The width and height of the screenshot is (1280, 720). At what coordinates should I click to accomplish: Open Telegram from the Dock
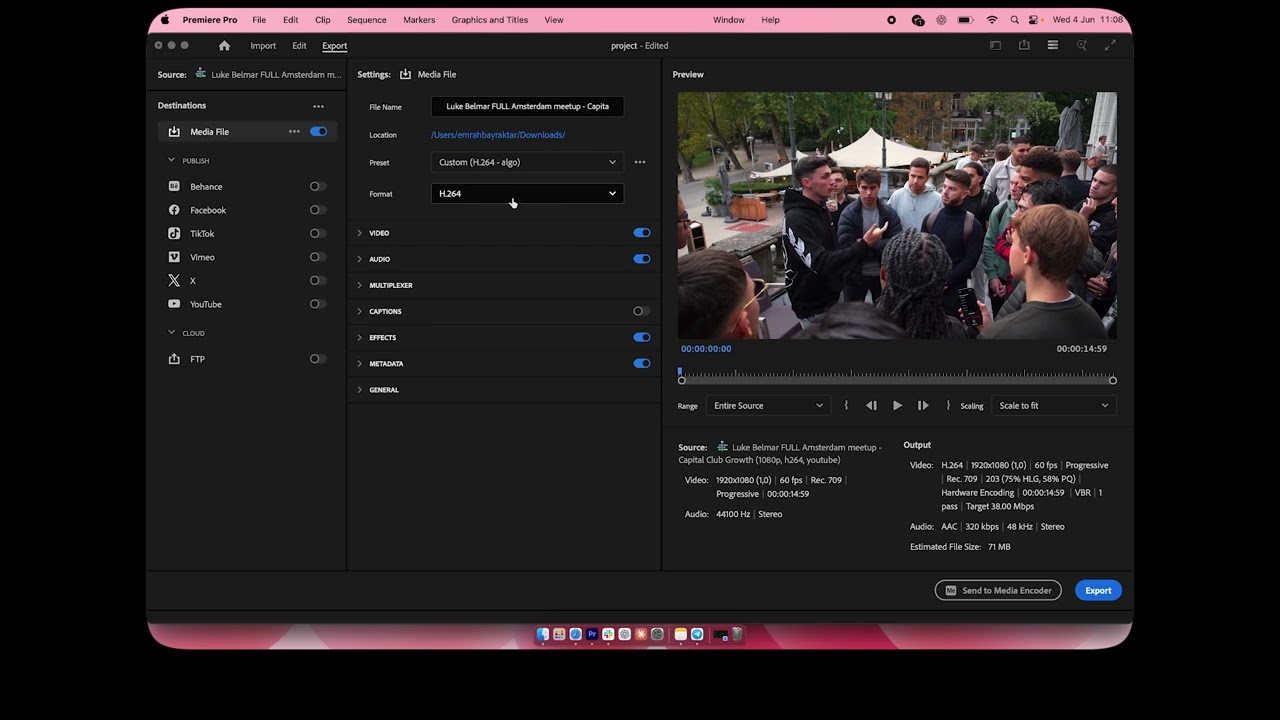697,634
